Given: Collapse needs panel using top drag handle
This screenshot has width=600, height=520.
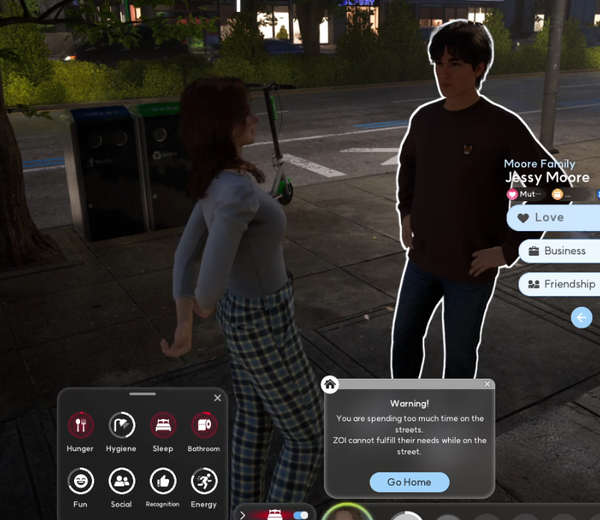Looking at the screenshot, I should pos(142,394).
